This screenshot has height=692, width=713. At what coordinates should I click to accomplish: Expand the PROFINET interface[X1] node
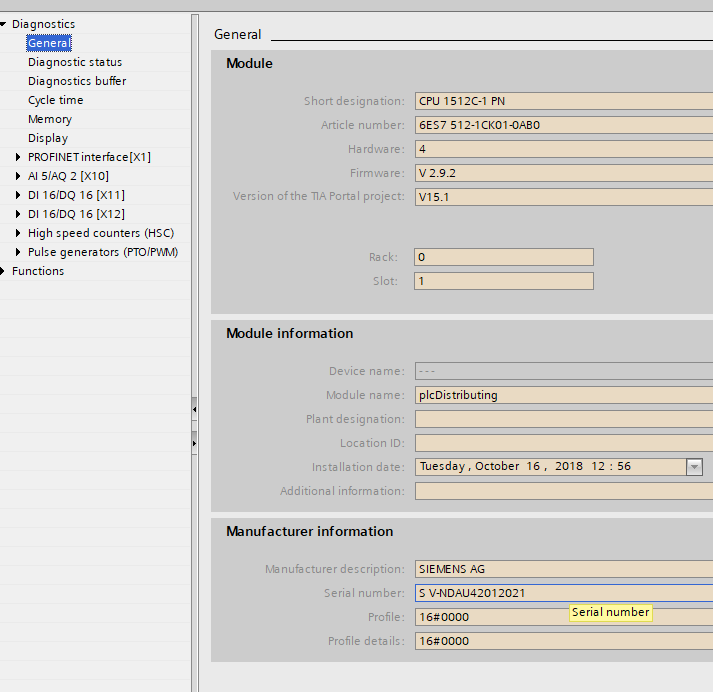[18, 157]
